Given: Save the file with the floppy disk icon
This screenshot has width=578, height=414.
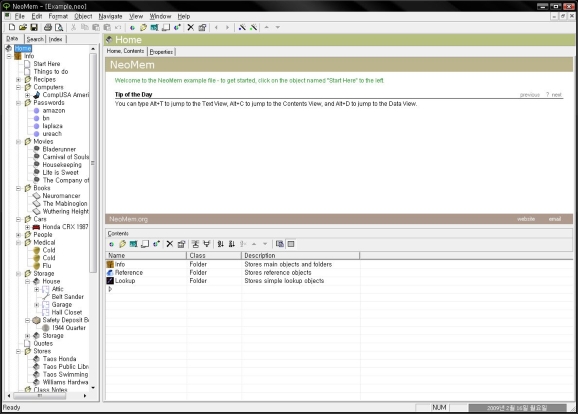Looking at the screenshot, I should pos(34,27).
